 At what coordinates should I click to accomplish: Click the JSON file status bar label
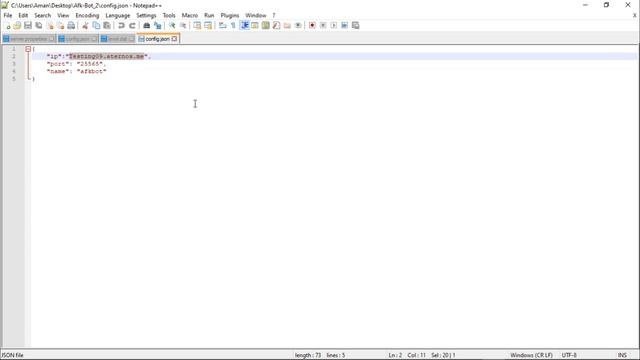pos(12,356)
